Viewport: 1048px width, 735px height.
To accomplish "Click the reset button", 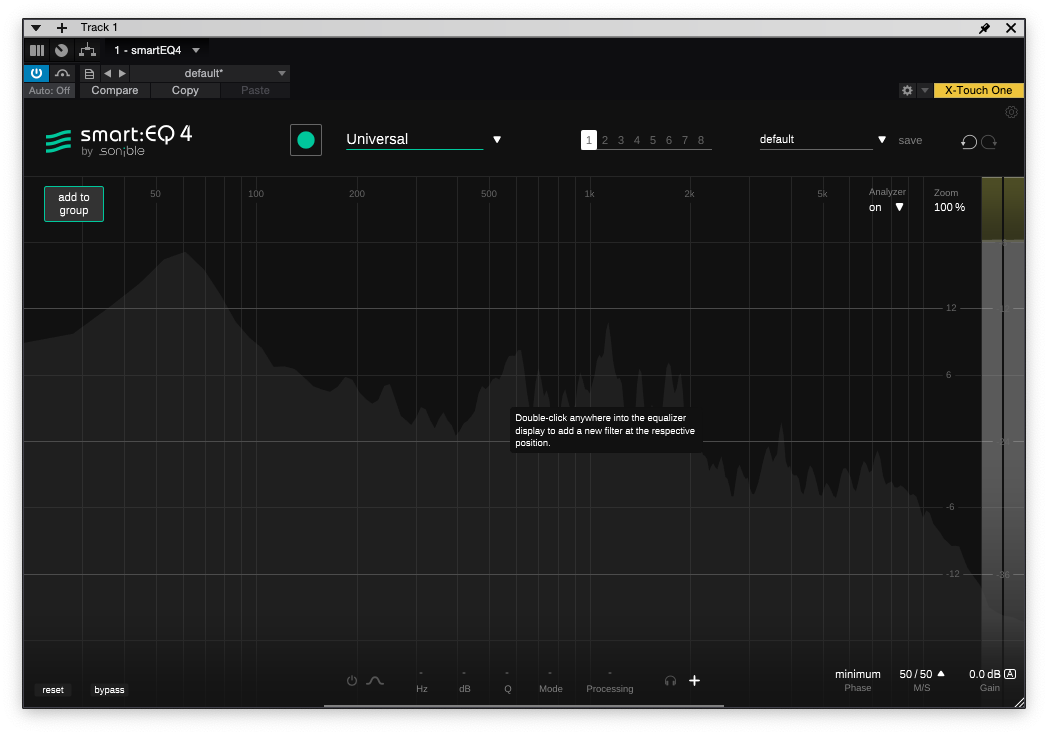I will (x=53, y=690).
